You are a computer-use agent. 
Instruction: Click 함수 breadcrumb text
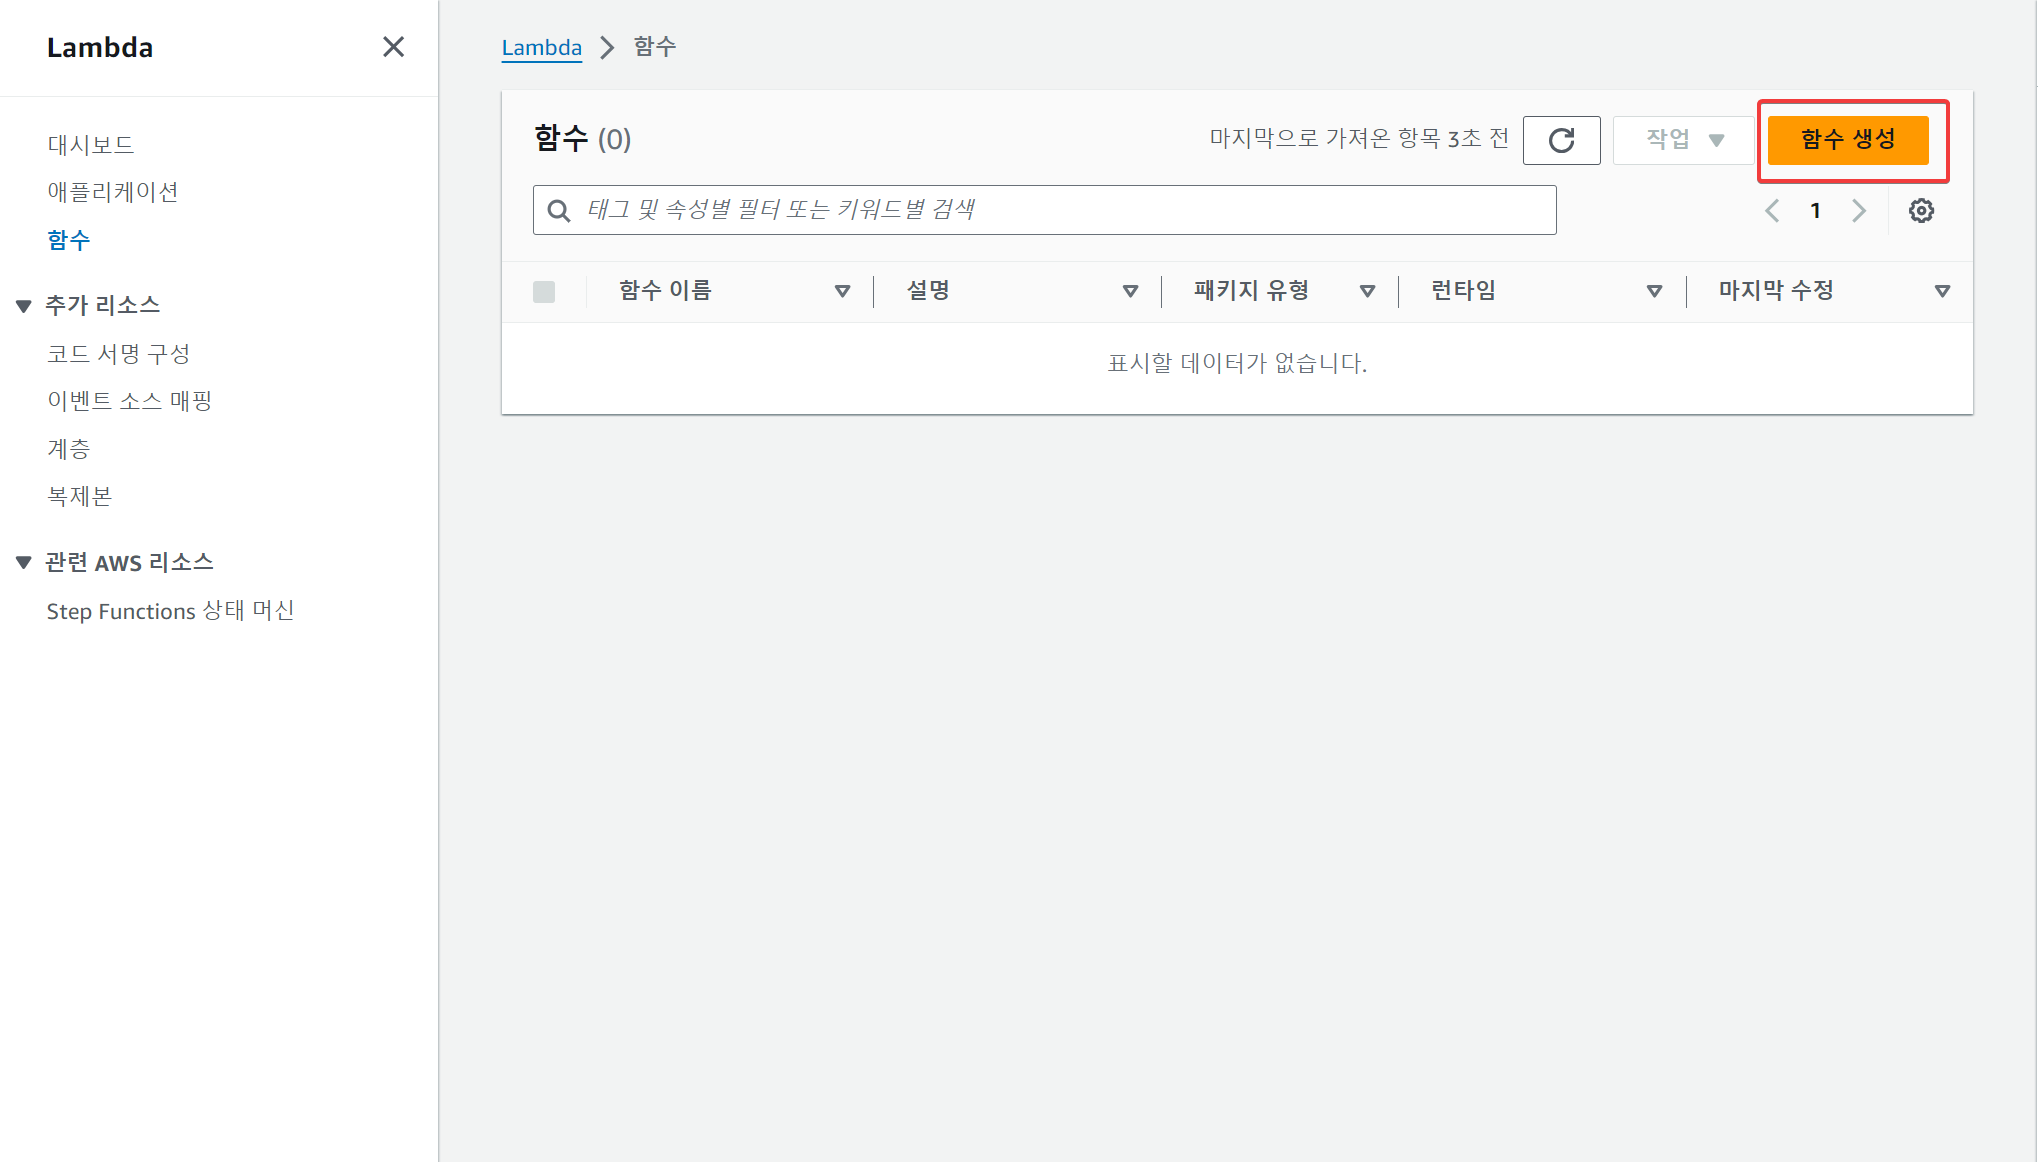[x=655, y=47]
